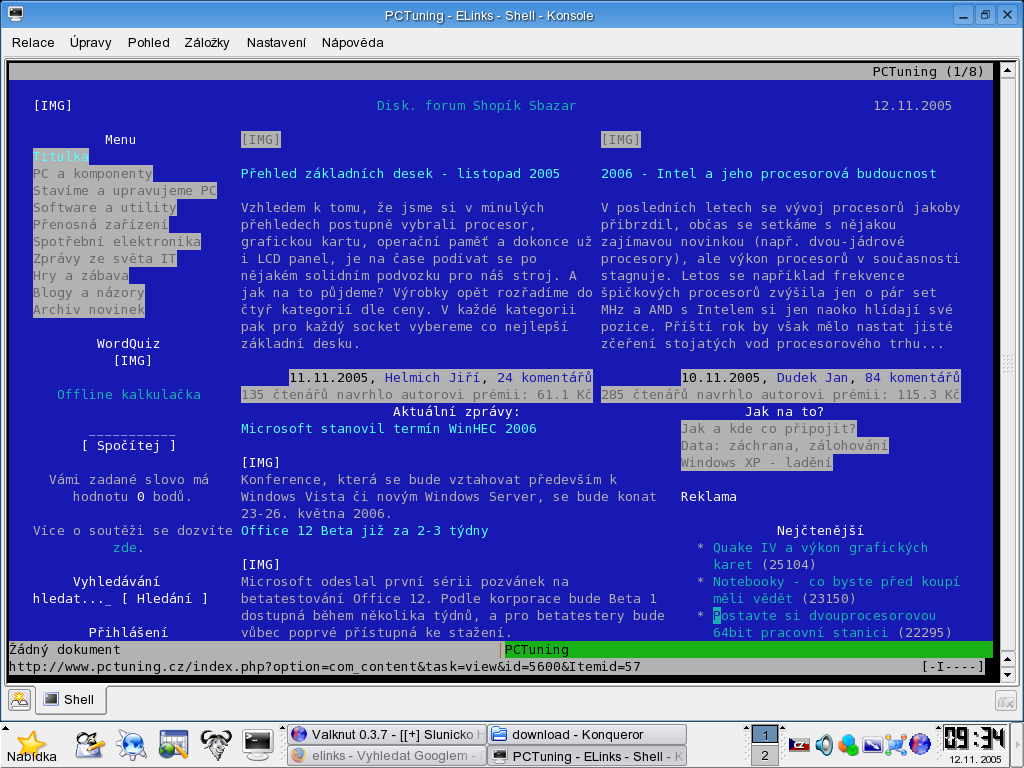Focus the WordQuiz underscore text field
The width and height of the screenshot is (1024, 768).
click(133, 430)
